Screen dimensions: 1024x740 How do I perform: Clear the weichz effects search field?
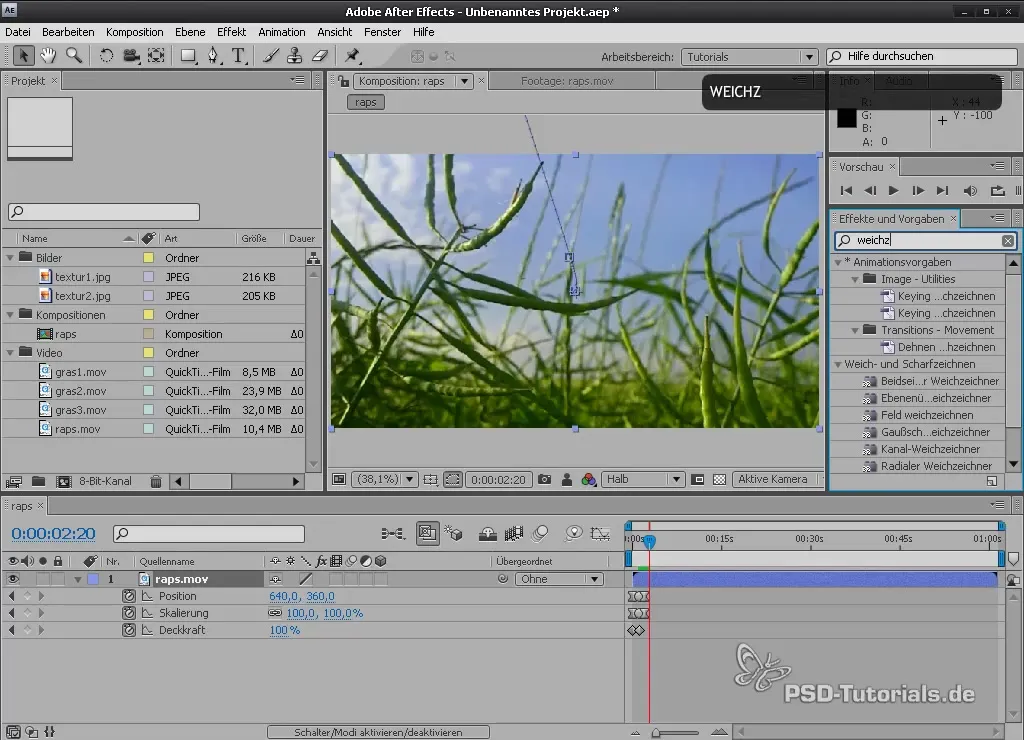tap(1008, 241)
